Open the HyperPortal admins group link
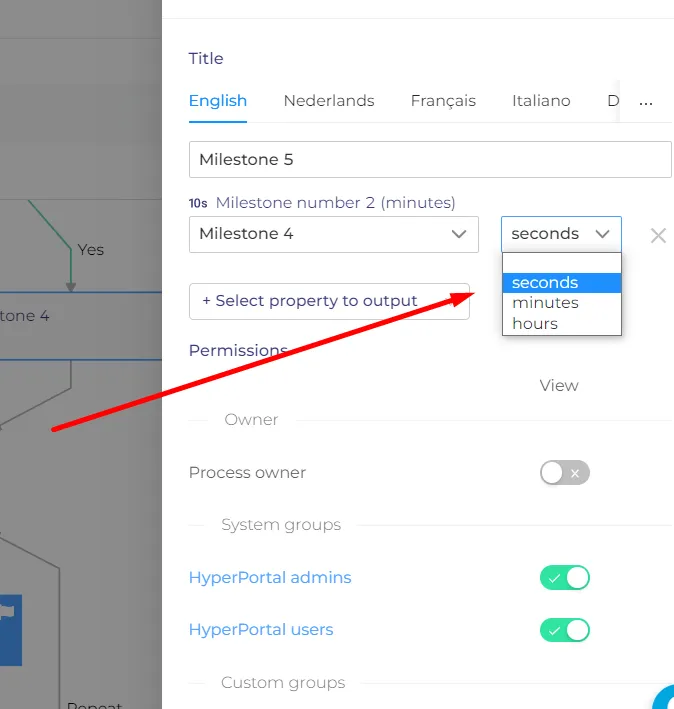 270,578
